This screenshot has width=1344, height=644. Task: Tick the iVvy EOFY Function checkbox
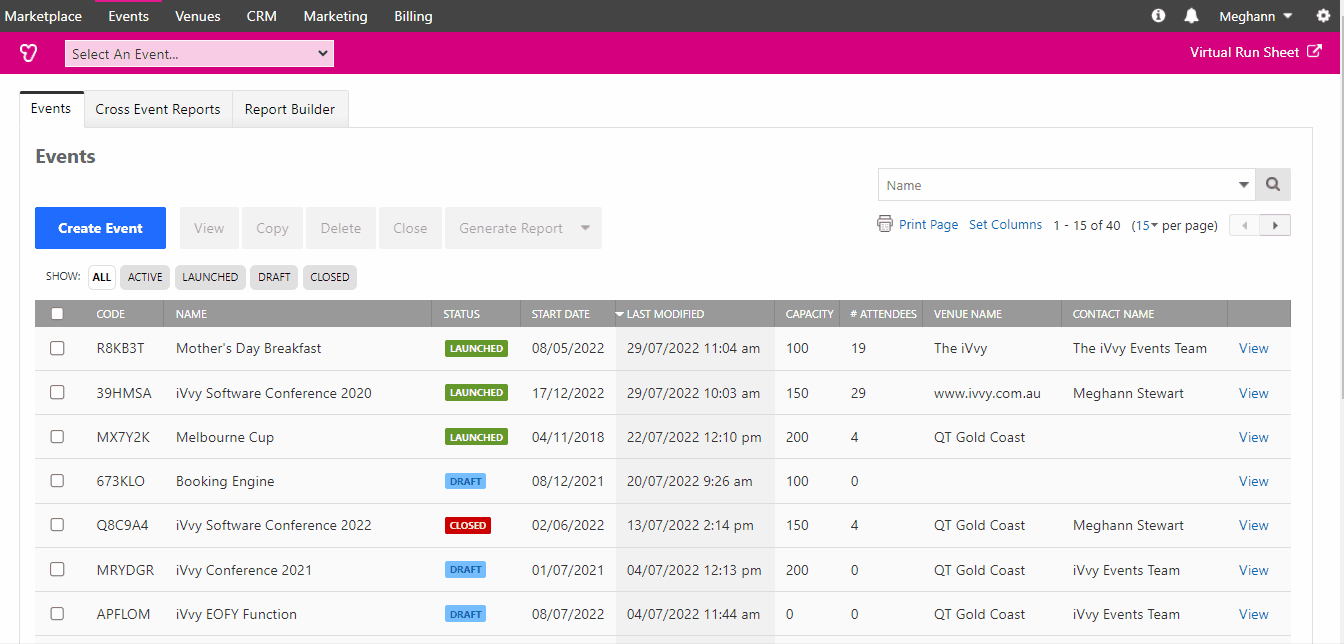(x=57, y=614)
